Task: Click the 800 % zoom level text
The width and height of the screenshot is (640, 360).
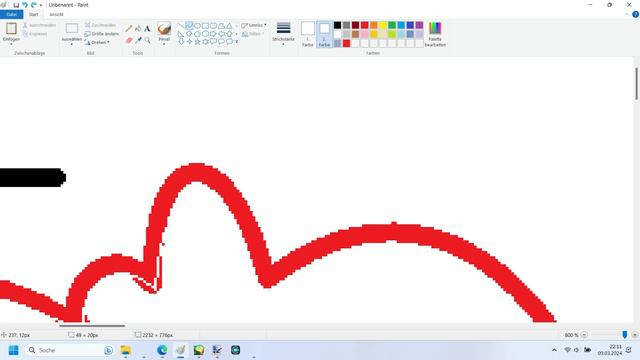Action: (x=571, y=335)
